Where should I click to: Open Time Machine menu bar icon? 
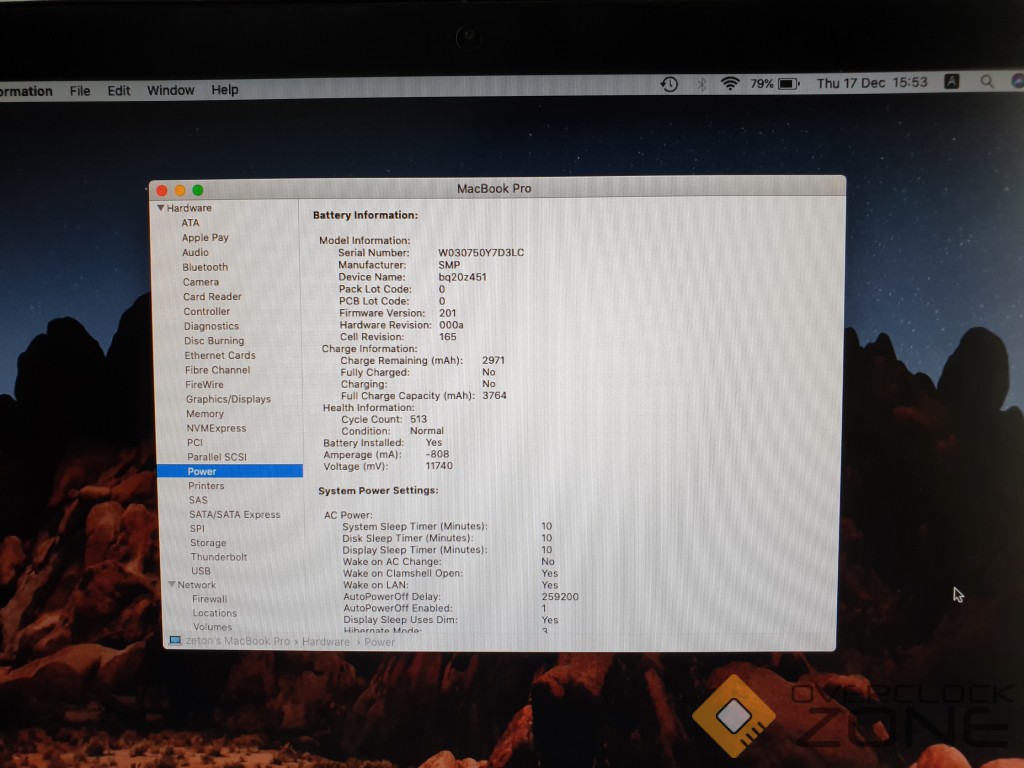pyautogui.click(x=669, y=84)
